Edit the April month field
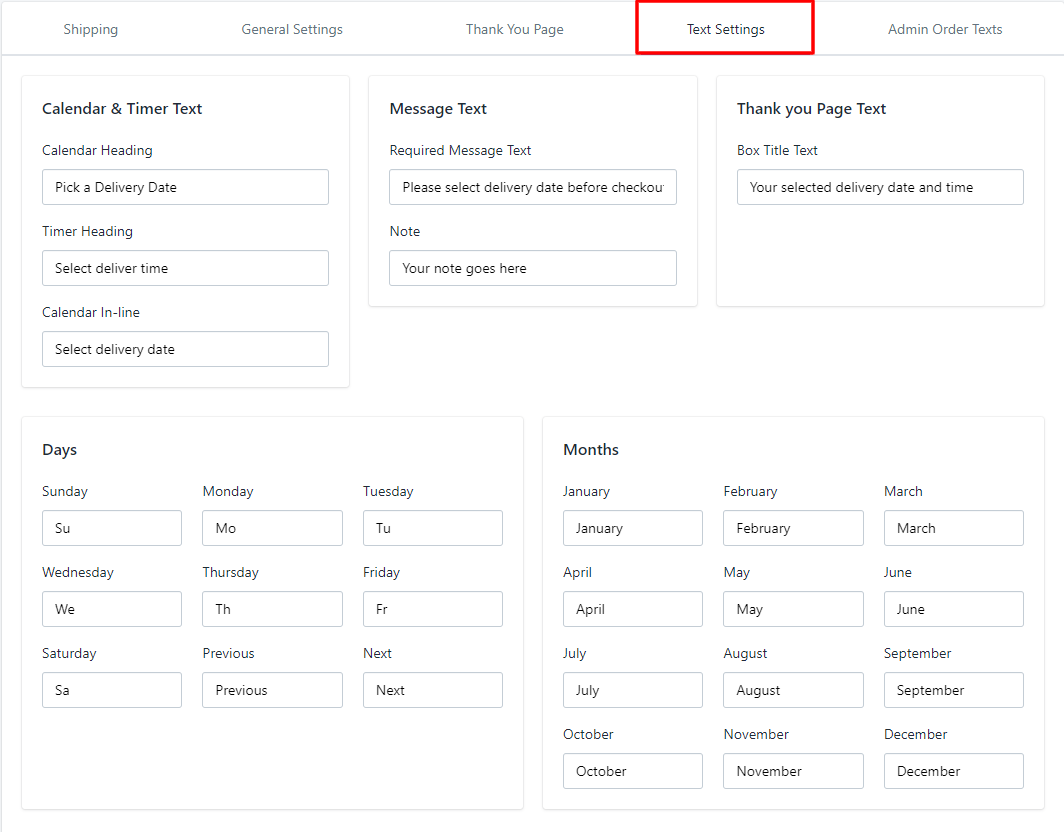This screenshot has height=832, width=1064. coord(633,609)
